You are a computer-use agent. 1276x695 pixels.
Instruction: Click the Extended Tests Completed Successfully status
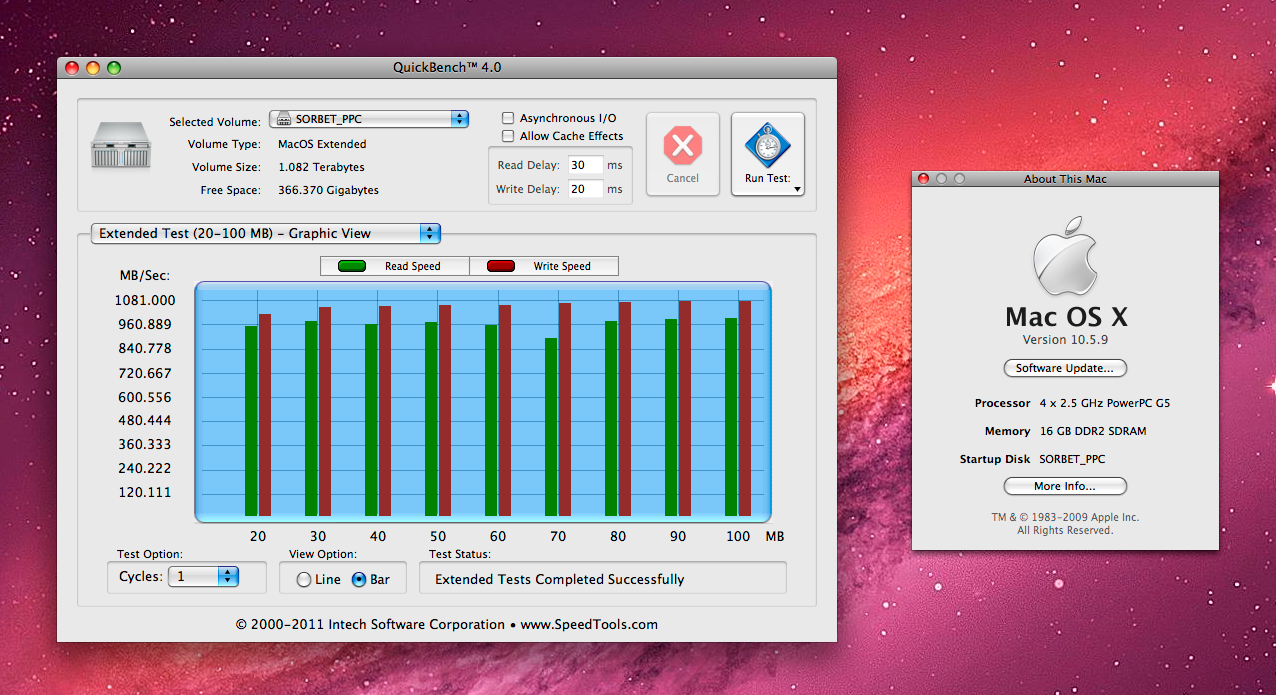[x=560, y=579]
